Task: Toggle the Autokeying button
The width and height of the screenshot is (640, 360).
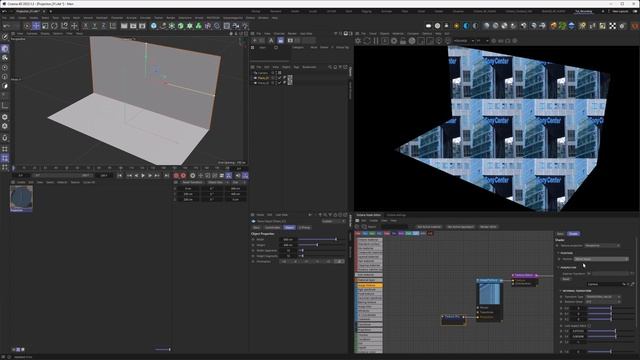Action: click(183, 176)
